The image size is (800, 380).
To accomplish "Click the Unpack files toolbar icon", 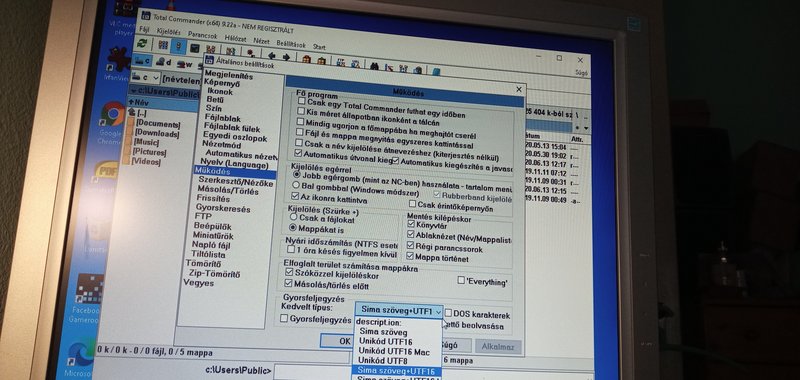I will pyautogui.click(x=321, y=60).
